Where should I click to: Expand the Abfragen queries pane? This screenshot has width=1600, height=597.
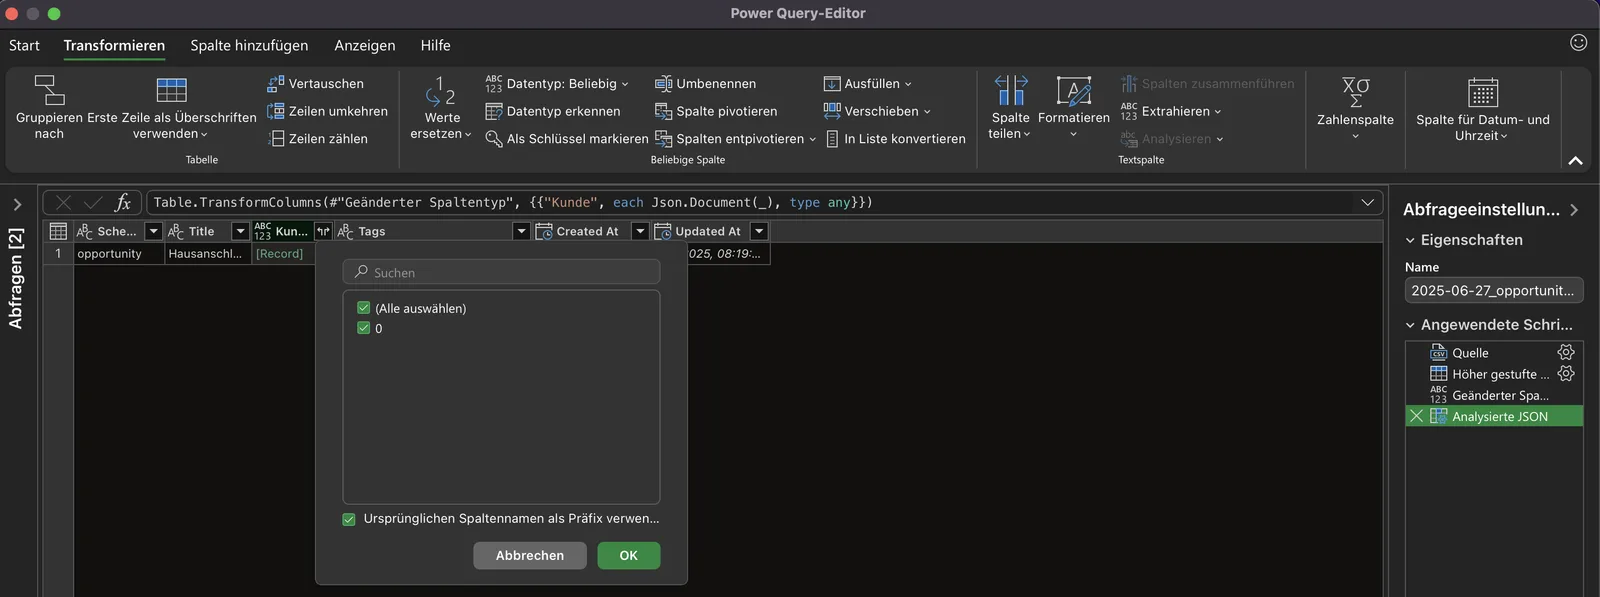17,204
